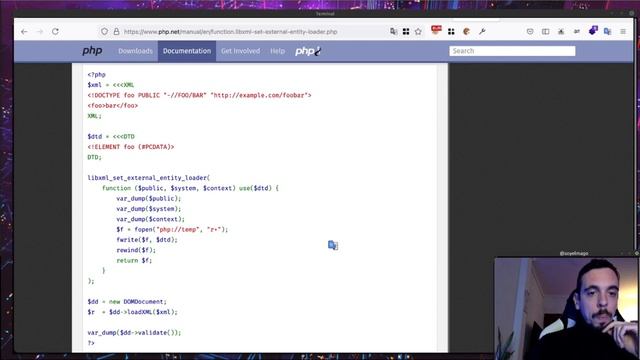Click the blue translate extension toolbar icon
This screenshot has height=360, width=640.
click(607, 31)
